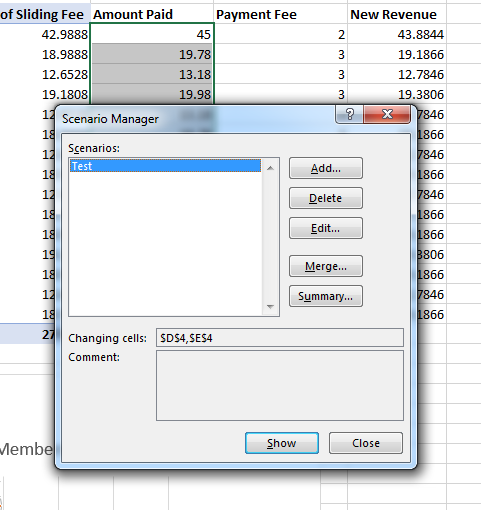This screenshot has height=510, width=481.
Task: Generate a scenario Summary... report
Action: [x=326, y=296]
